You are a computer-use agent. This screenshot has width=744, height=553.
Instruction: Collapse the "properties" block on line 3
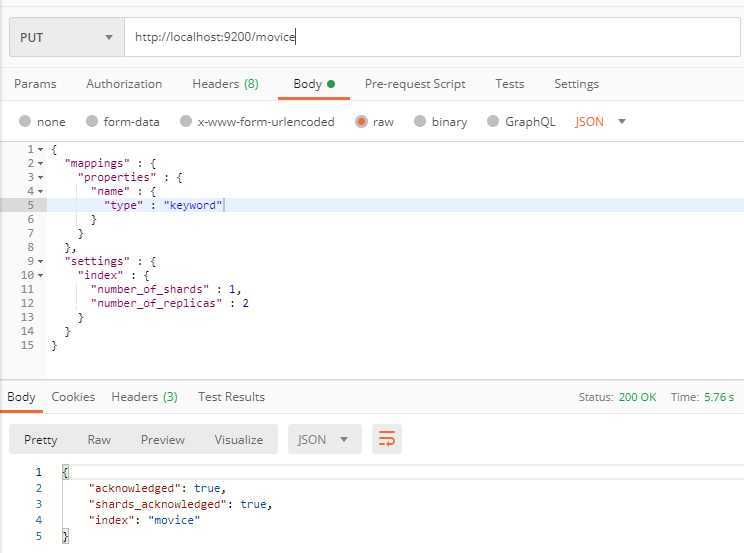tap(41, 178)
